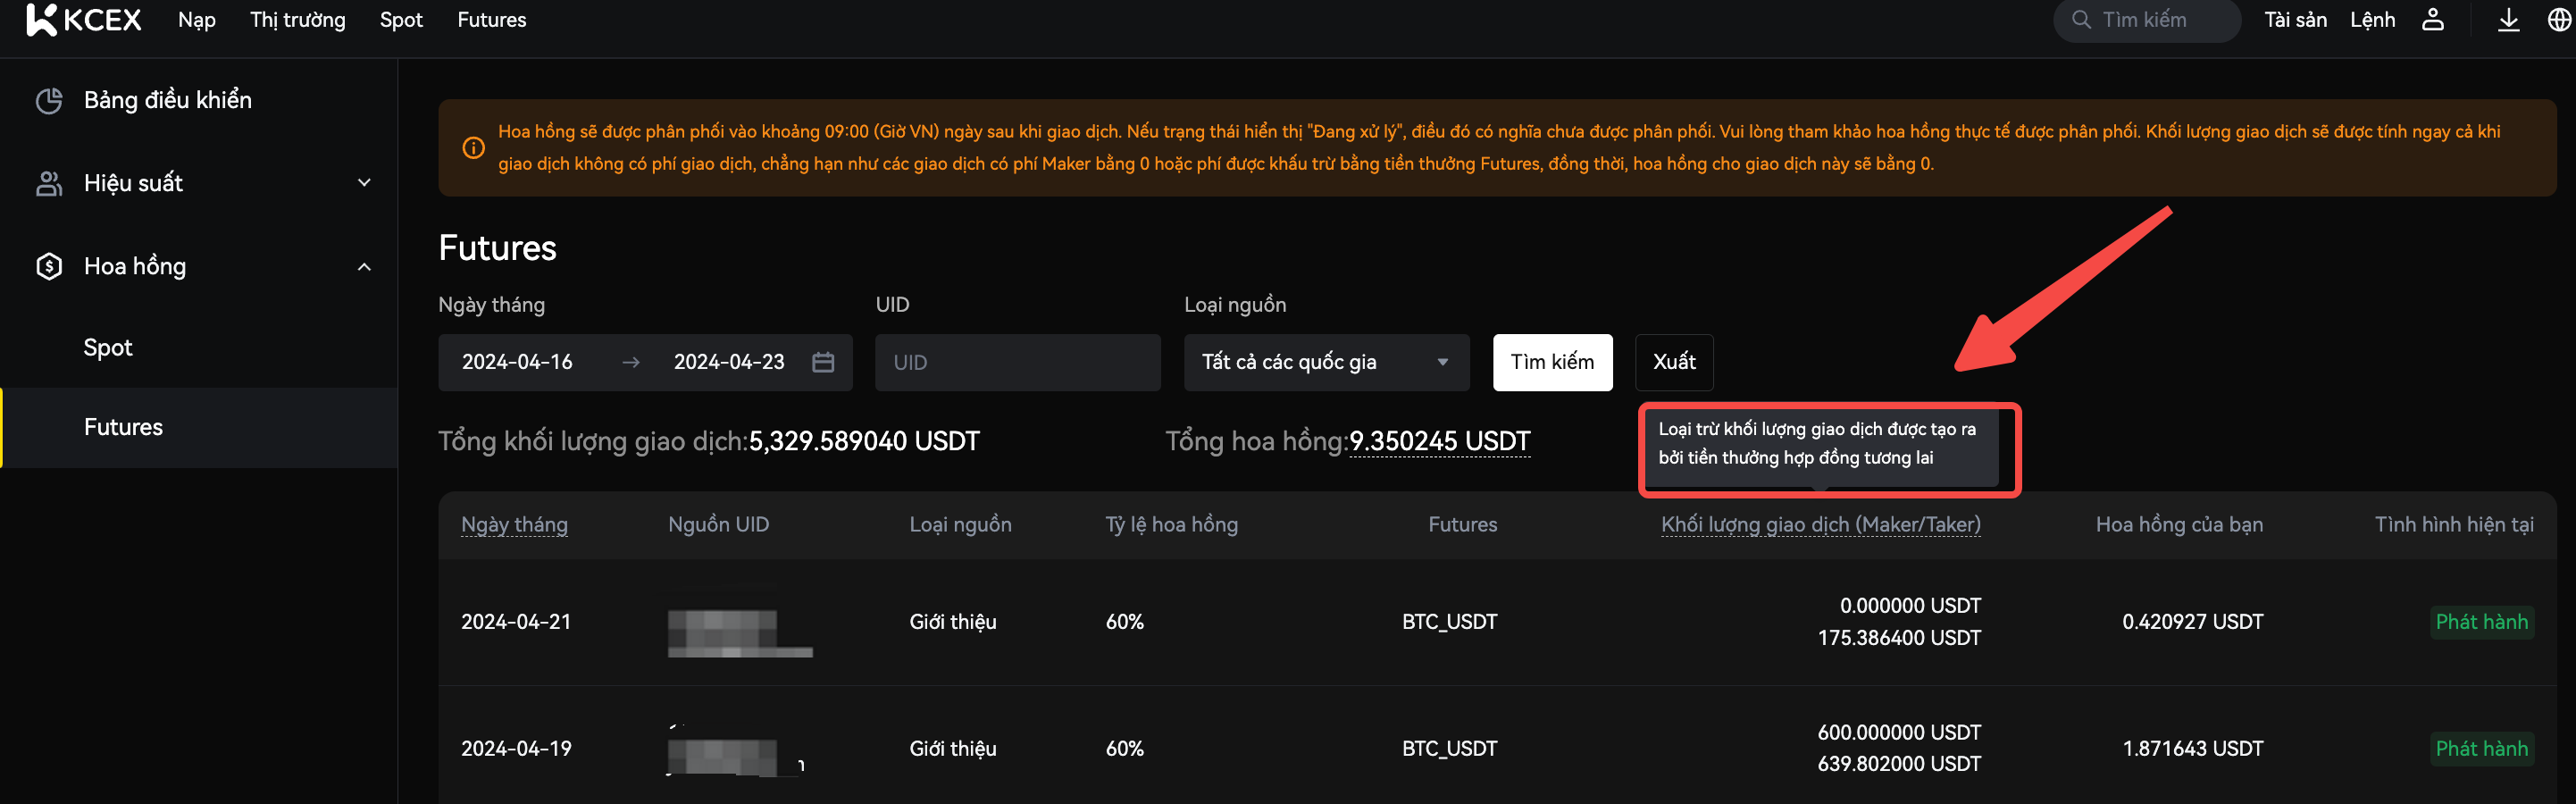
Task: Click the download app icon
Action: pos(2508,20)
